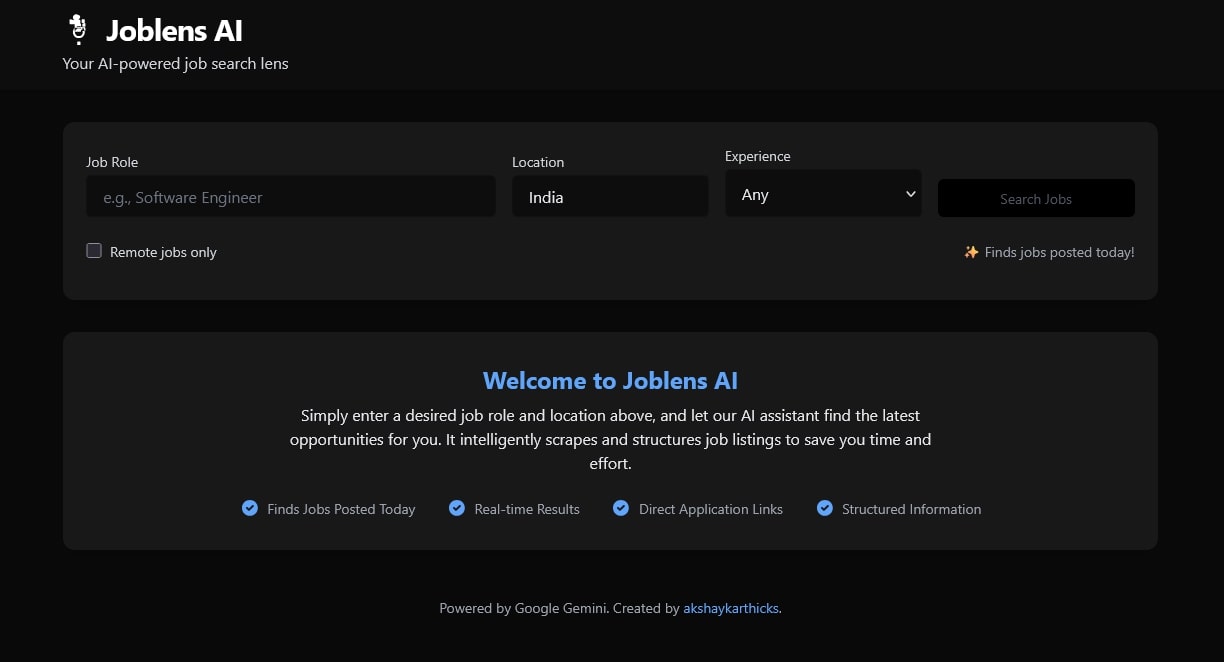Viewport: 1224px width, 662px height.
Task: Open the akshaykarthicks creator link
Action: click(730, 608)
